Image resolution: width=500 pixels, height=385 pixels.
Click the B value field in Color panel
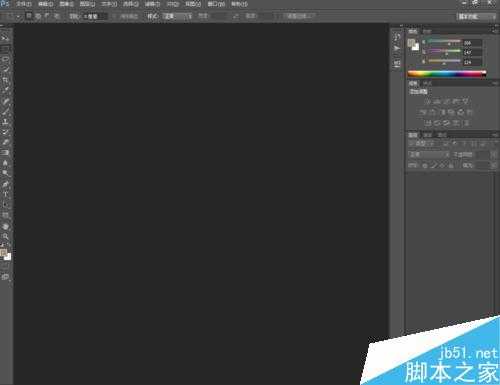point(472,62)
